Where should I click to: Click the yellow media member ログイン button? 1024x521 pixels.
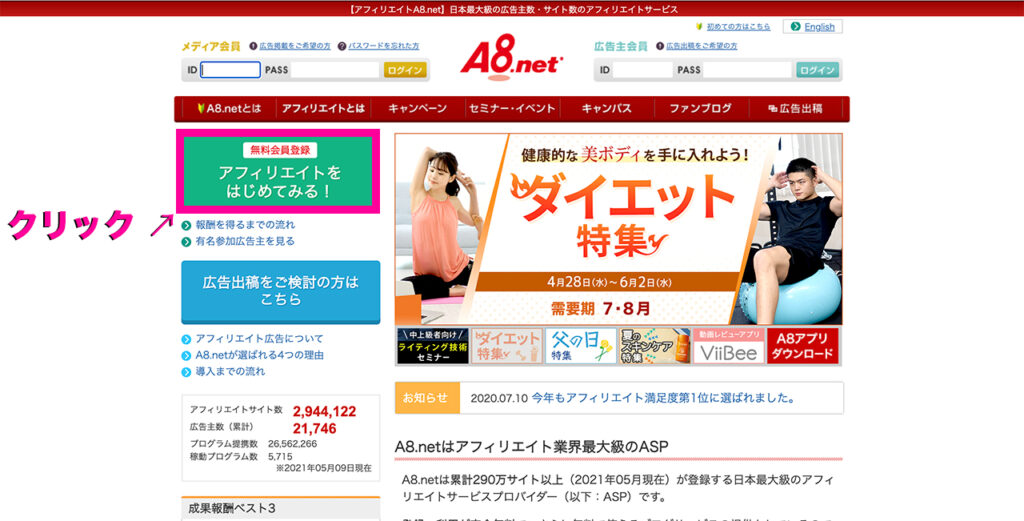coord(405,70)
